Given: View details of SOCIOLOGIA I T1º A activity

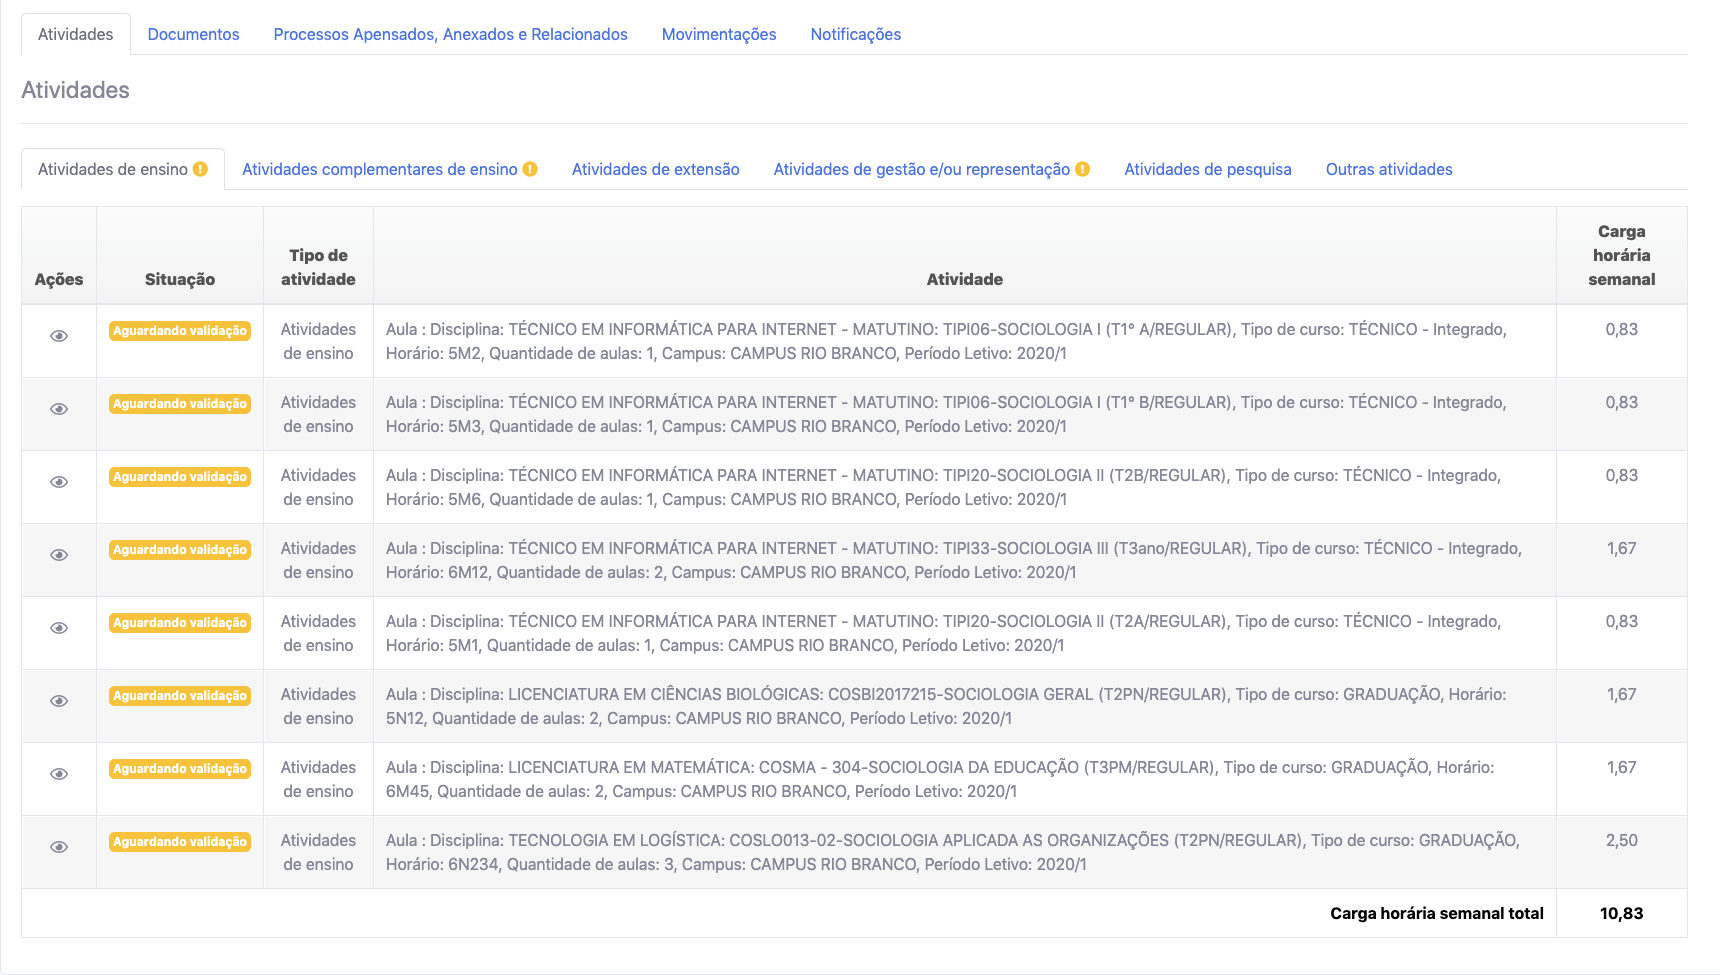Looking at the screenshot, I should (59, 336).
